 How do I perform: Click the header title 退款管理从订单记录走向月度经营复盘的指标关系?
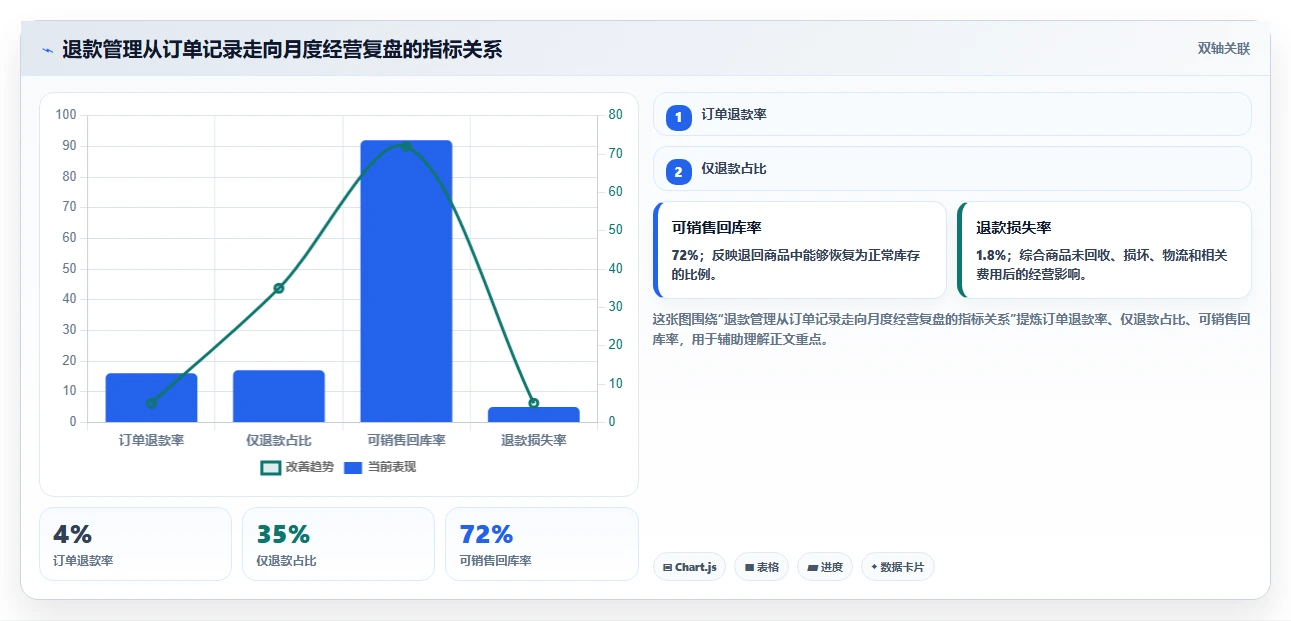[282, 49]
